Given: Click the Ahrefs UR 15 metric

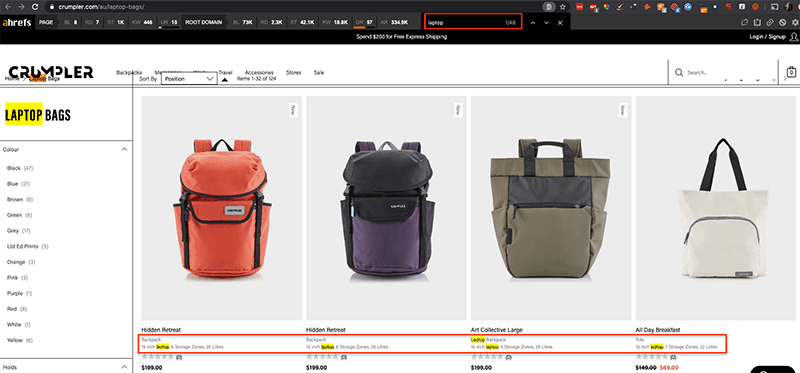Looking at the screenshot, I should (168, 22).
